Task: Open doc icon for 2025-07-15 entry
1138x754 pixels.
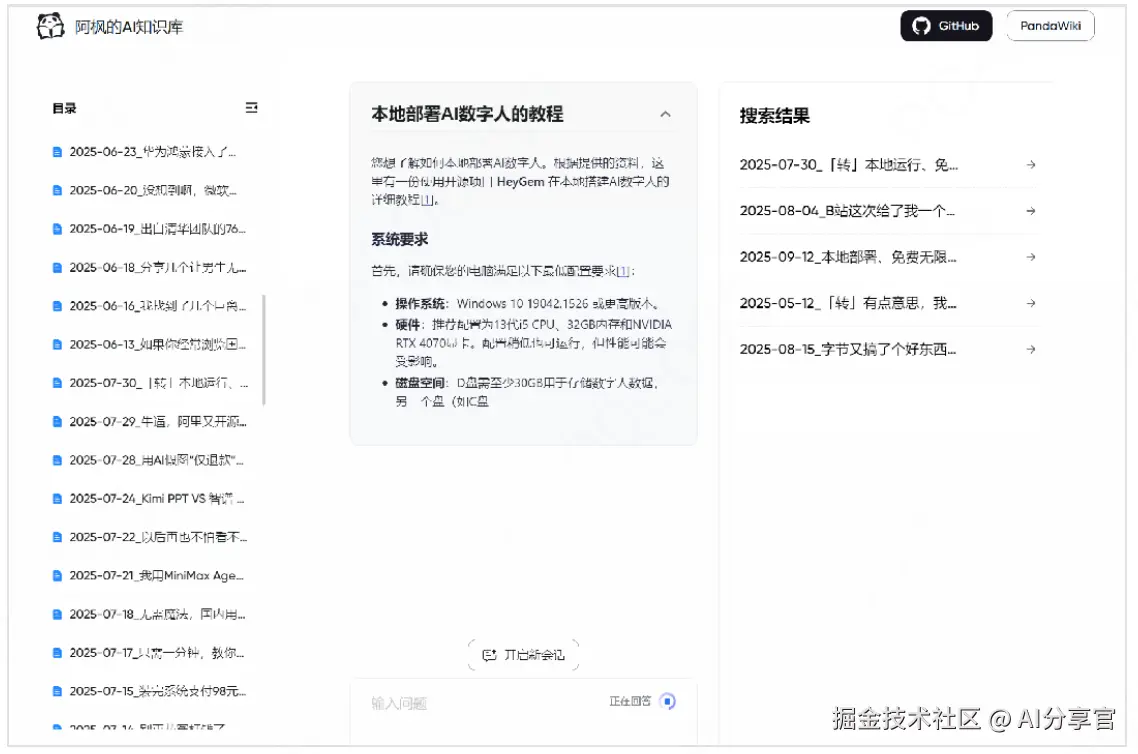Action: (57, 691)
